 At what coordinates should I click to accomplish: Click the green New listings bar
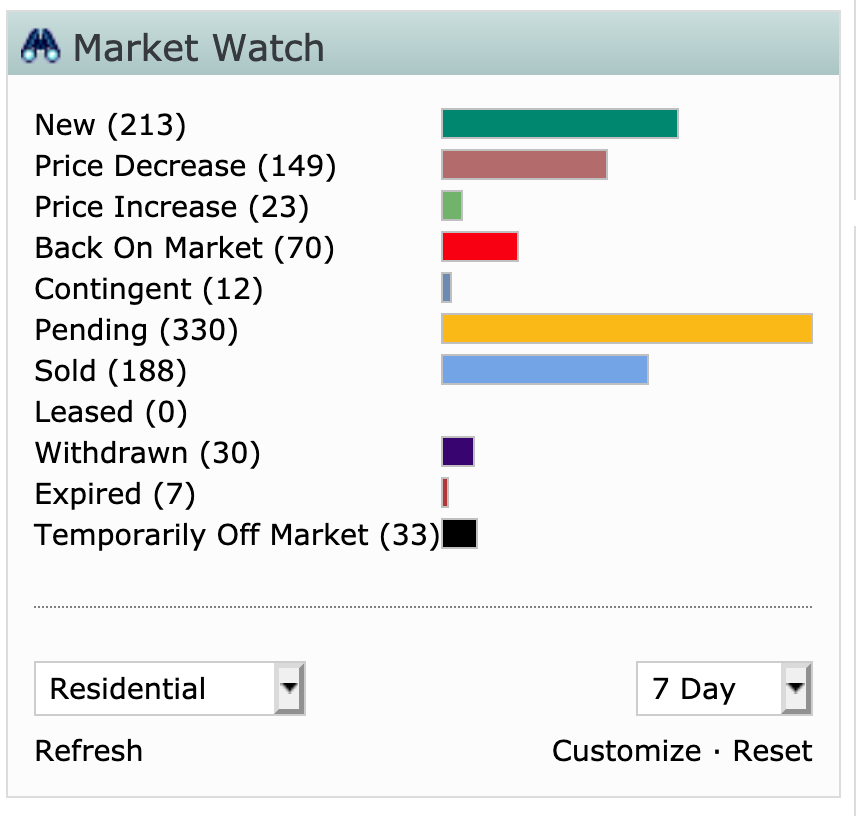click(559, 124)
